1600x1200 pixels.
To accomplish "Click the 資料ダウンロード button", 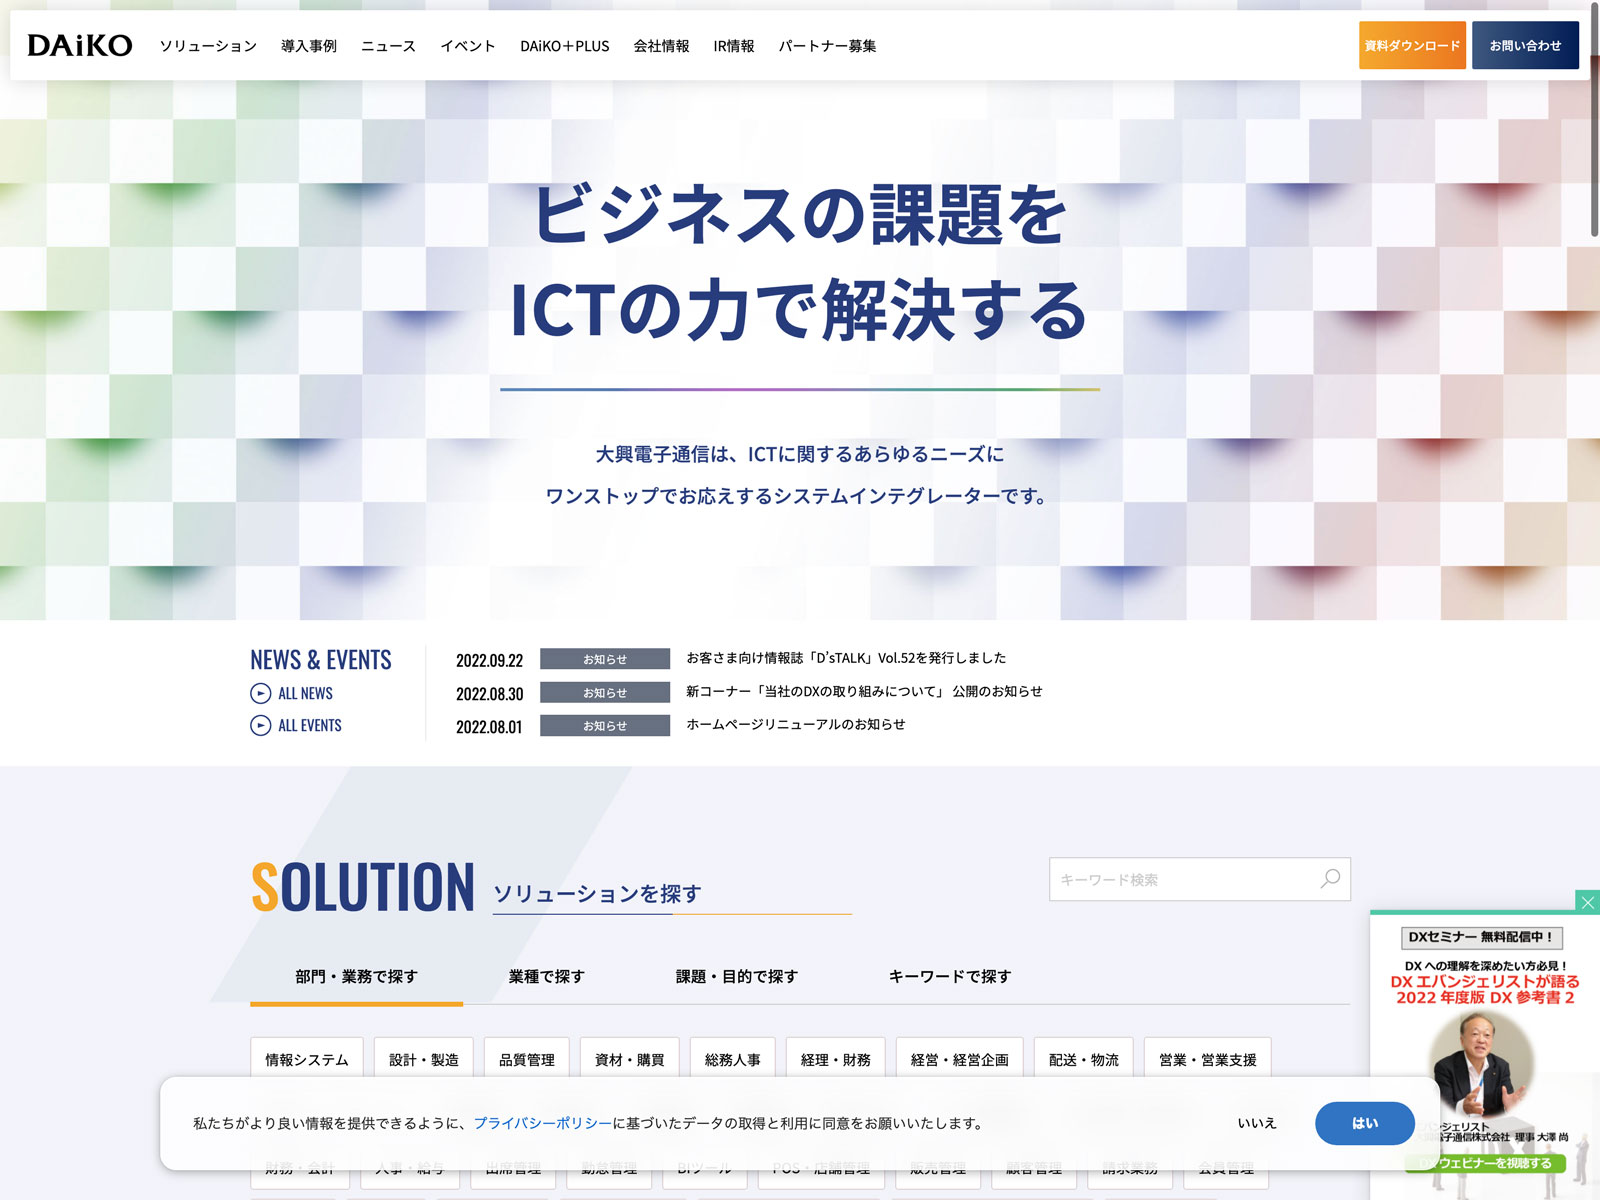I will click(x=1412, y=45).
